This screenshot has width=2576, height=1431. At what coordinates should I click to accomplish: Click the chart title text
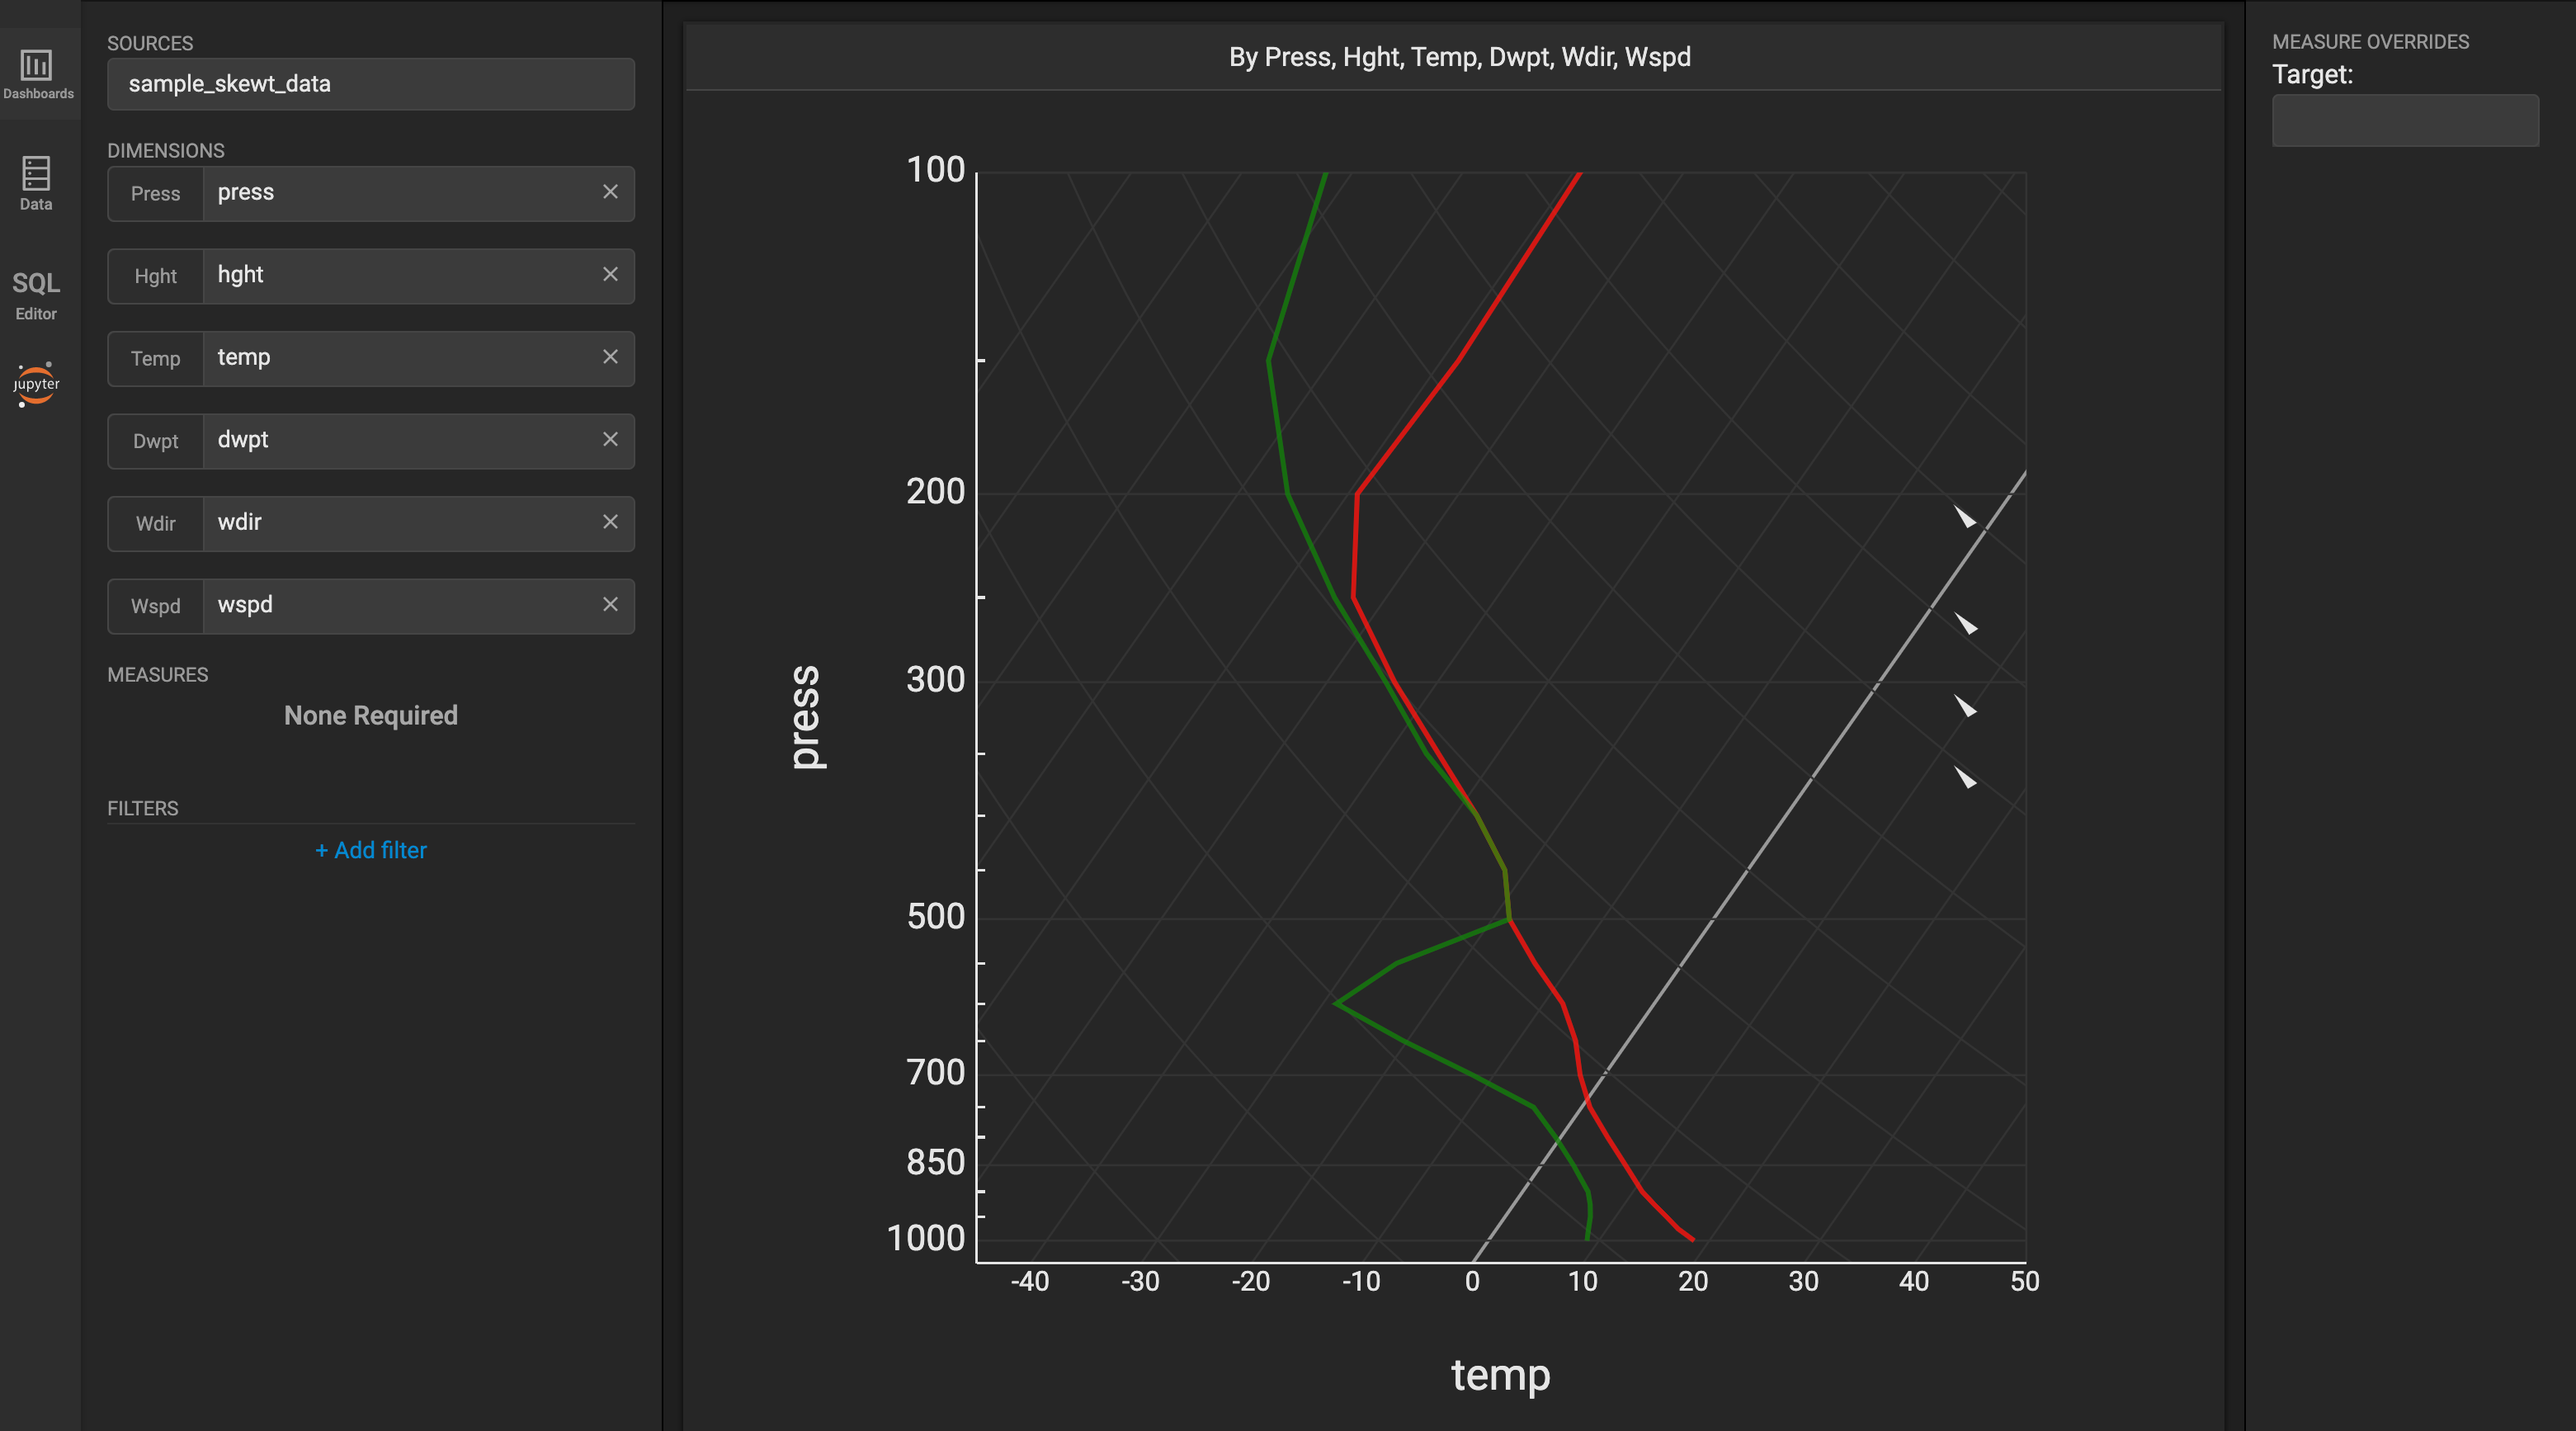pos(1459,57)
